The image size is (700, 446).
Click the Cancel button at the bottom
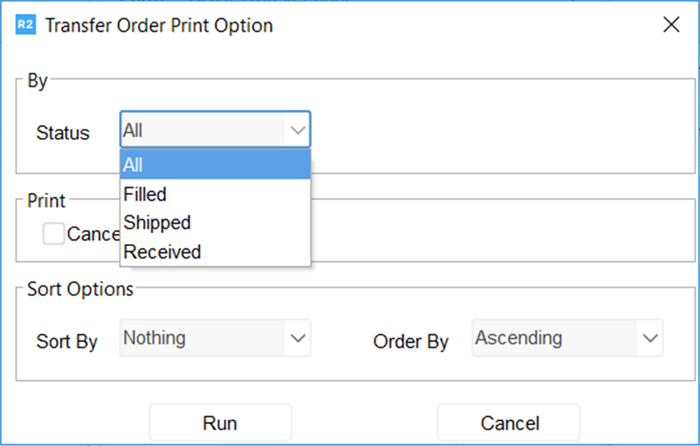[x=508, y=423]
